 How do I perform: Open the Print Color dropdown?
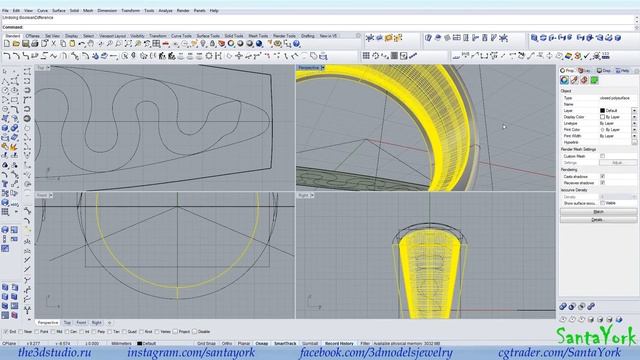click(x=634, y=130)
